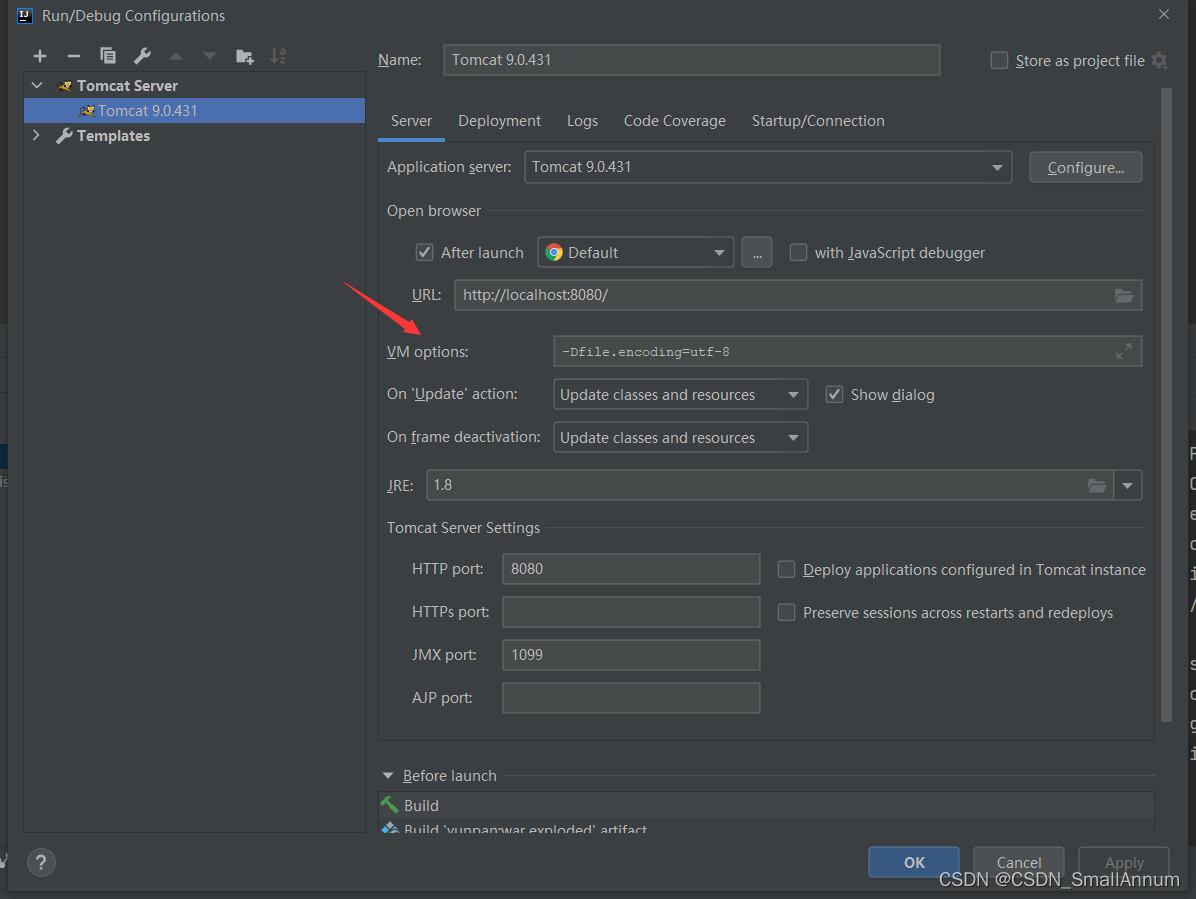
Task: Collapse the Tomcat Server tree node
Action: (37, 85)
